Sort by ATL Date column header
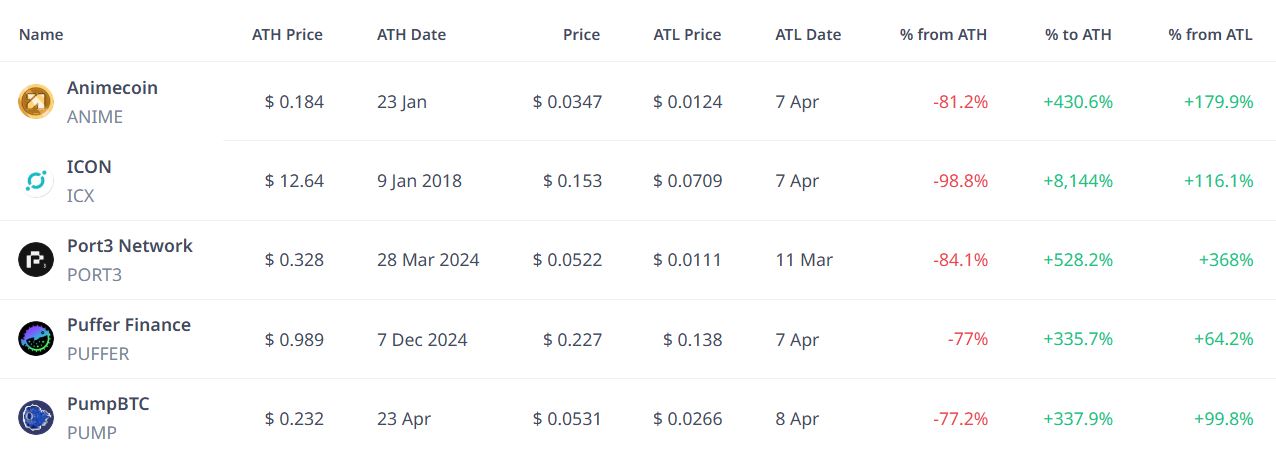Image resolution: width=1276 pixels, height=457 pixels. [808, 34]
